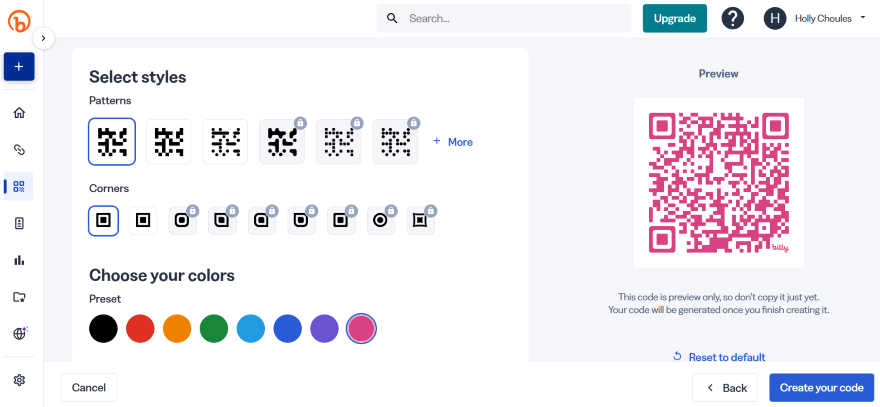Click the Back button
Viewport: 880px width, 407px height.
tap(725, 387)
